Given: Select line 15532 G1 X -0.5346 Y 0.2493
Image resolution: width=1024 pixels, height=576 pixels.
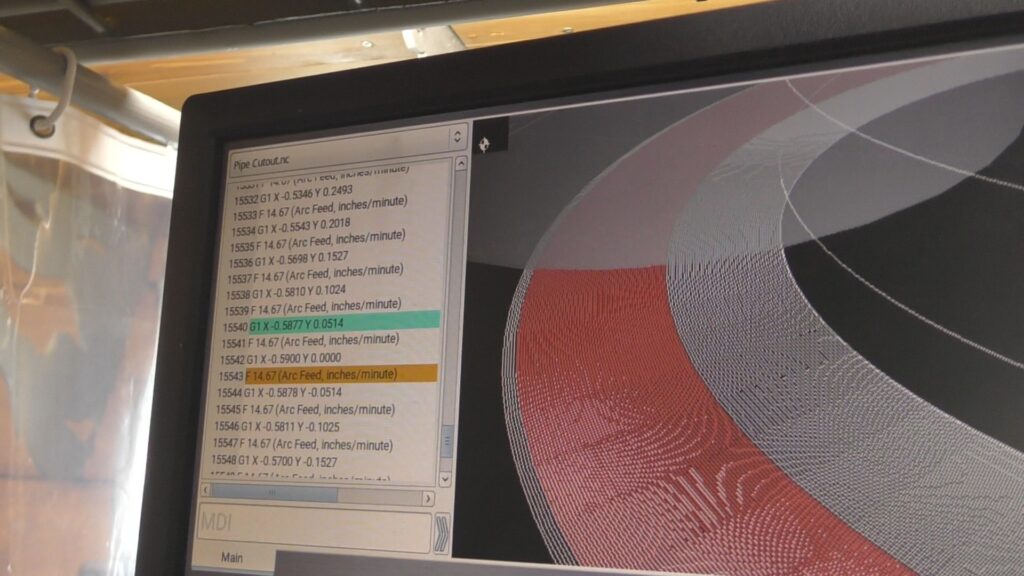Looking at the screenshot, I should tap(293, 194).
